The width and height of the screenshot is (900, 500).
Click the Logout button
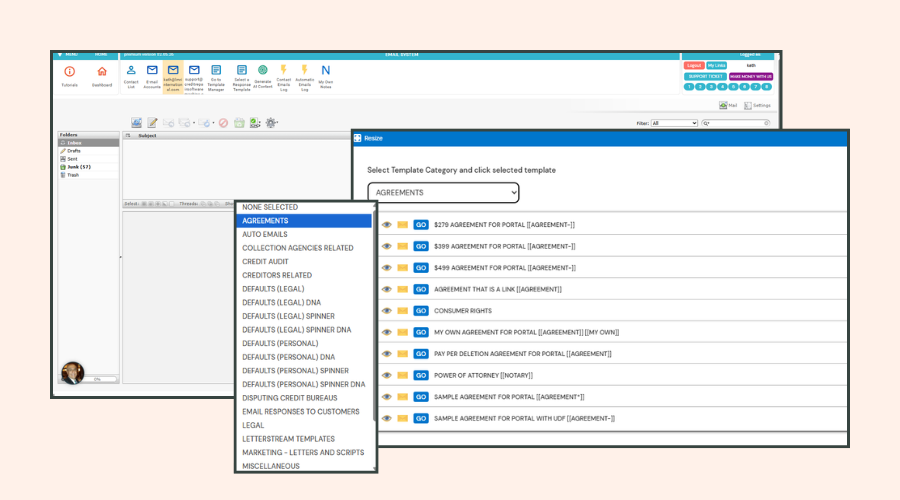694,65
